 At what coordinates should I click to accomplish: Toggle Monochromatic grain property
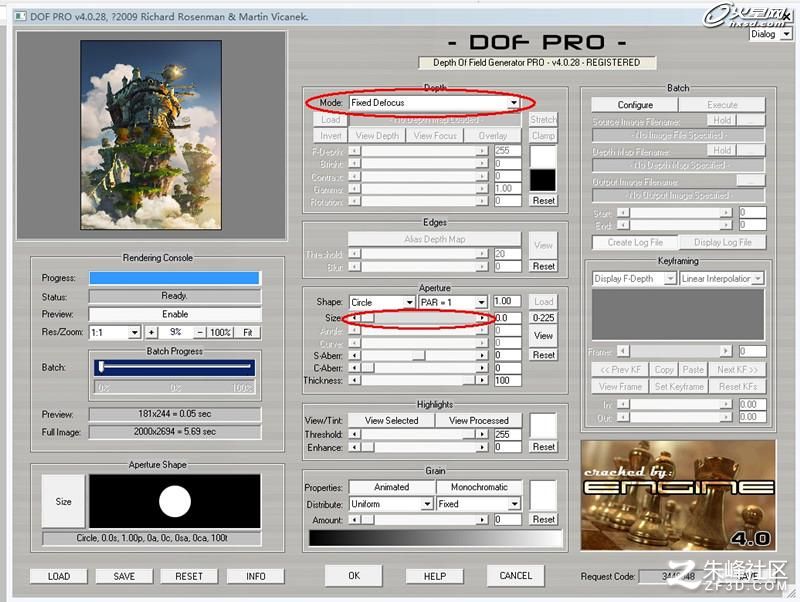480,487
